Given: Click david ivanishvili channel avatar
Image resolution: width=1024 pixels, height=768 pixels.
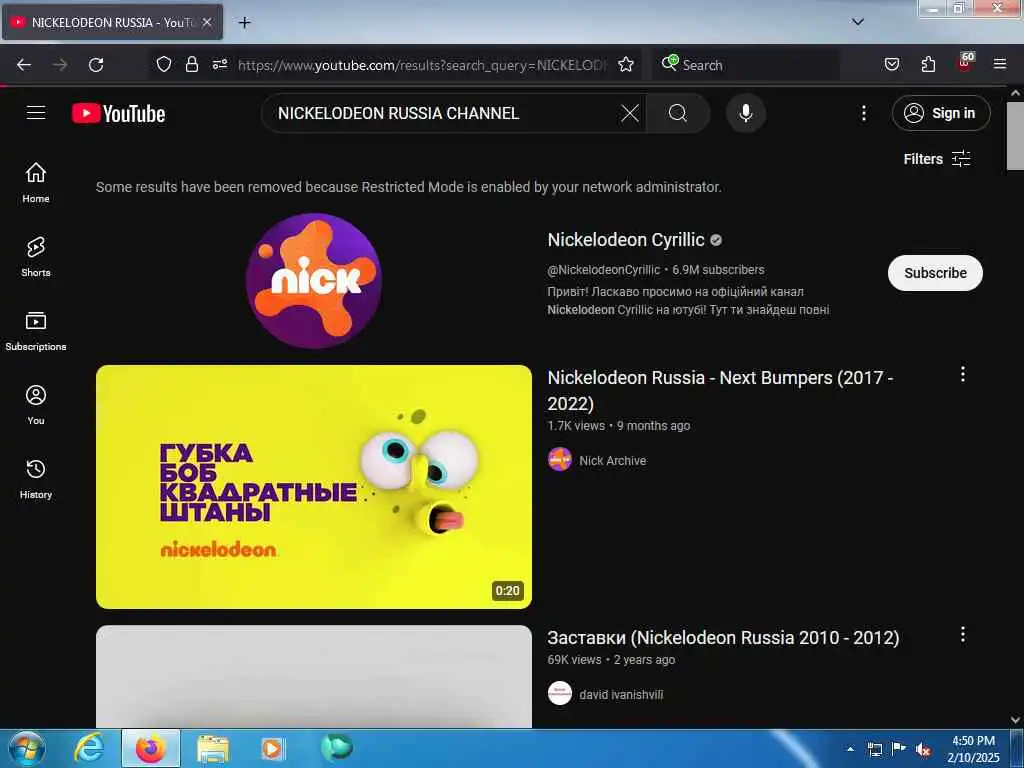Looking at the screenshot, I should tap(560, 694).
